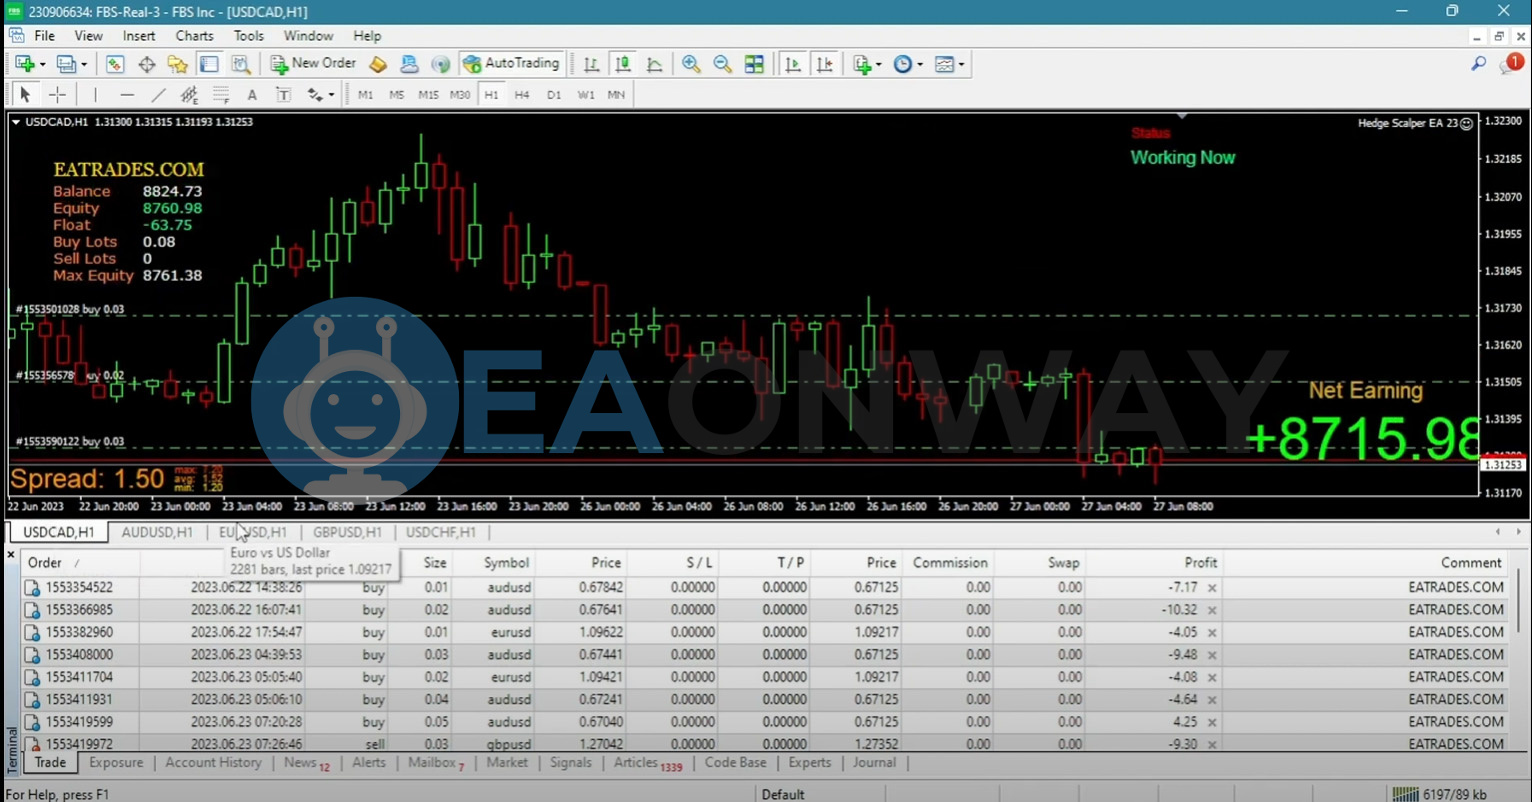Switch to the AUDUSD,H1 chart tab
The image size is (1532, 802).
[157, 532]
